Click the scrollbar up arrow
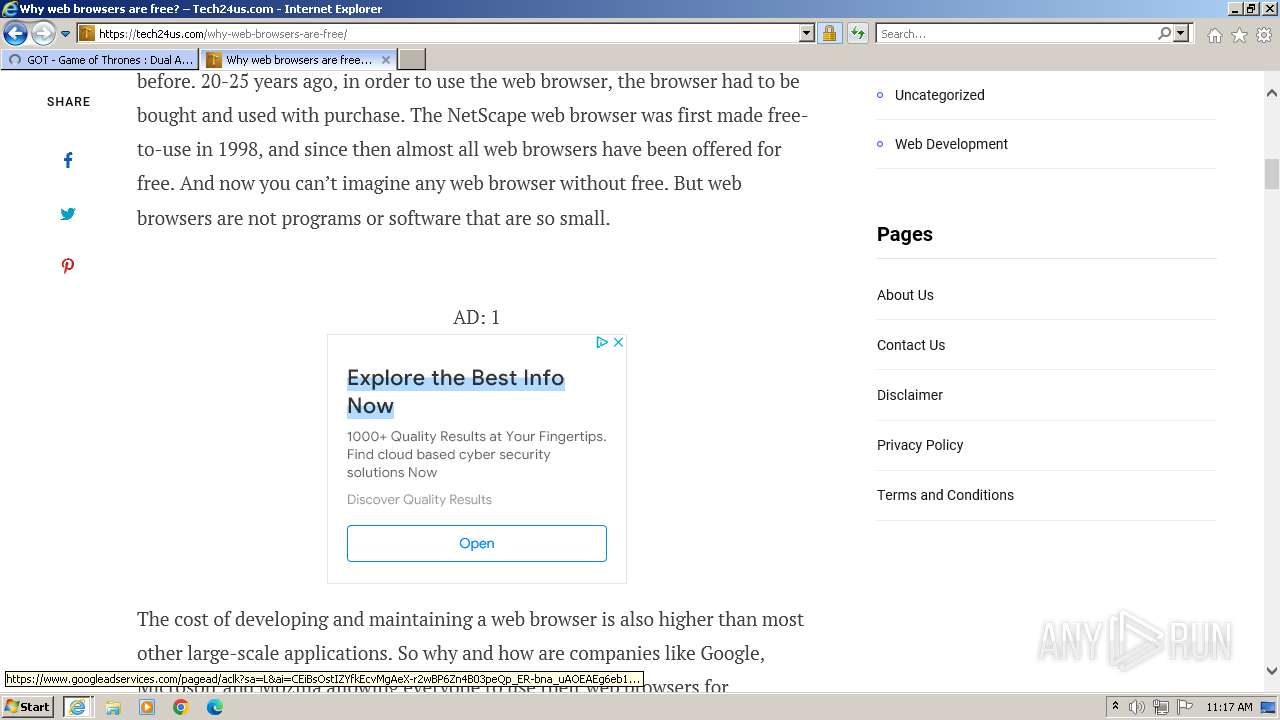This screenshot has height=720, width=1280. point(1272,93)
